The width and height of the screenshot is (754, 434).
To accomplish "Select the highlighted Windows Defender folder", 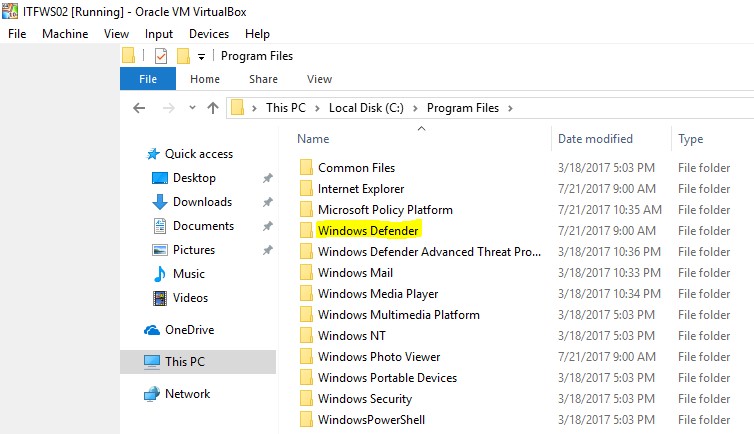I will coord(368,231).
